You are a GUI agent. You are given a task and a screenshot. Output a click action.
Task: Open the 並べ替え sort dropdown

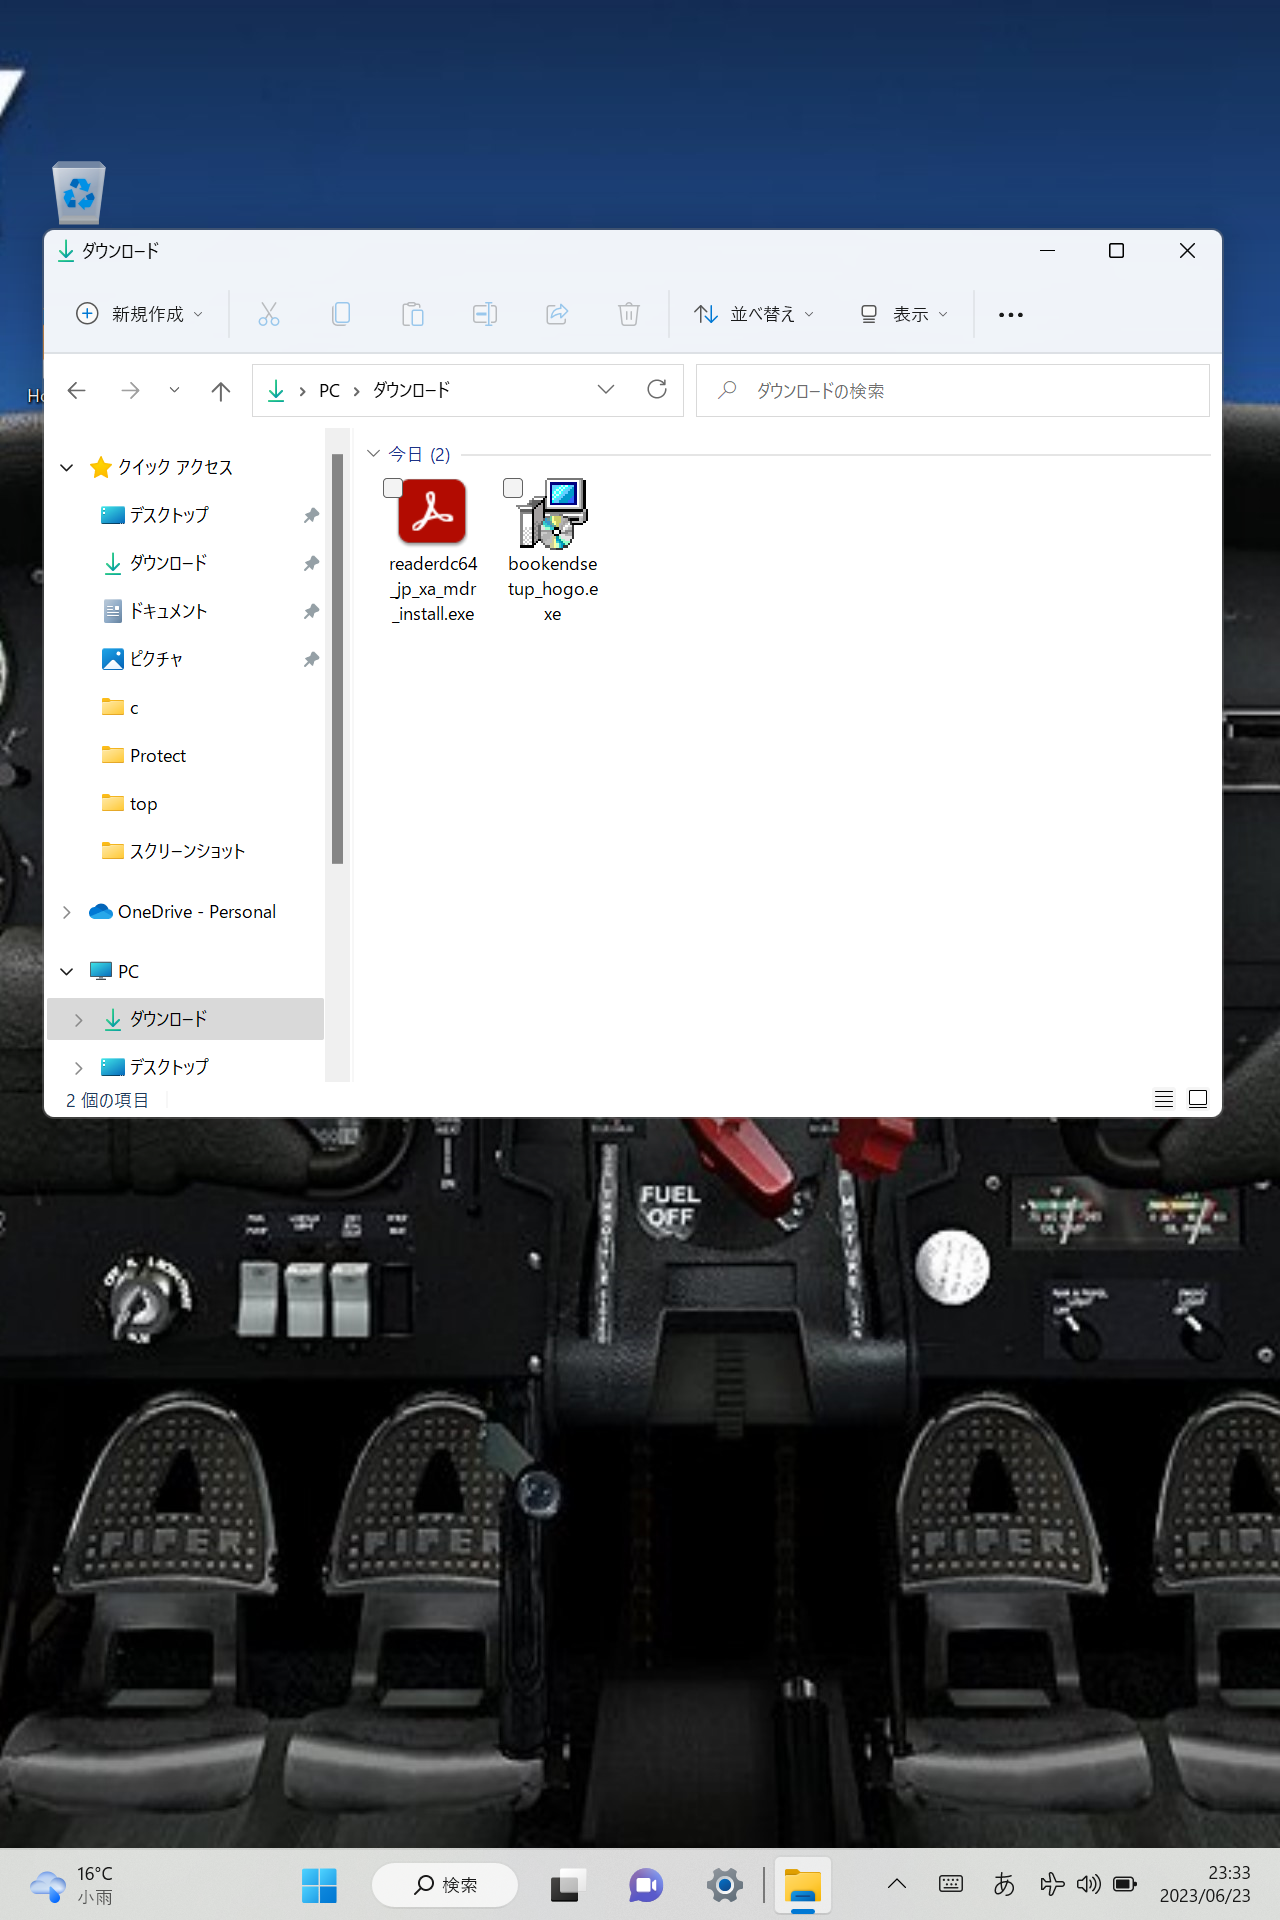coord(755,314)
